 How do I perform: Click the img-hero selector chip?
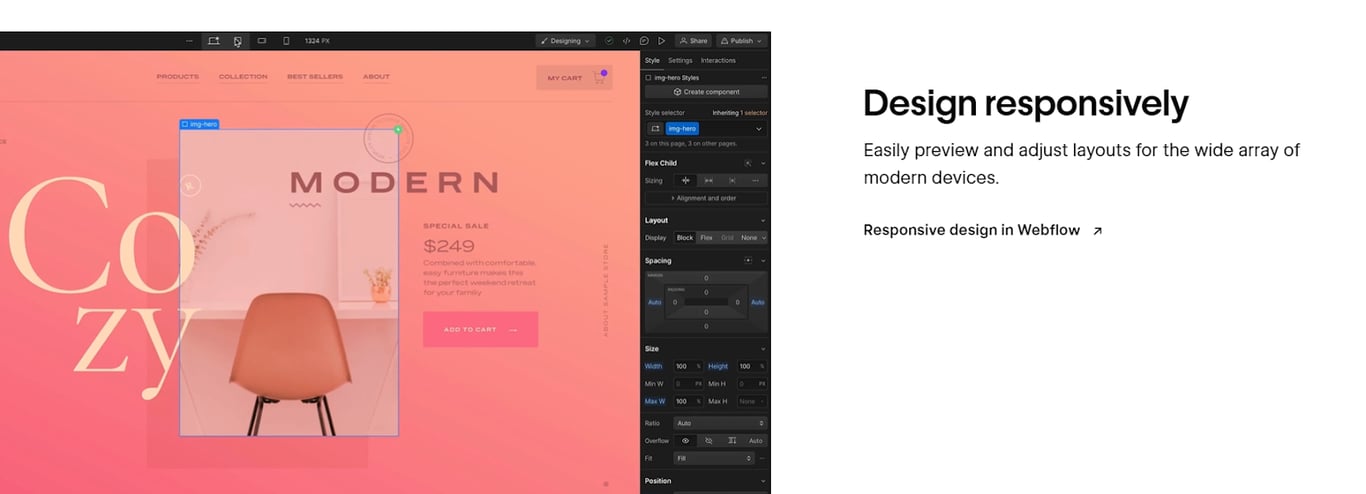tap(682, 129)
